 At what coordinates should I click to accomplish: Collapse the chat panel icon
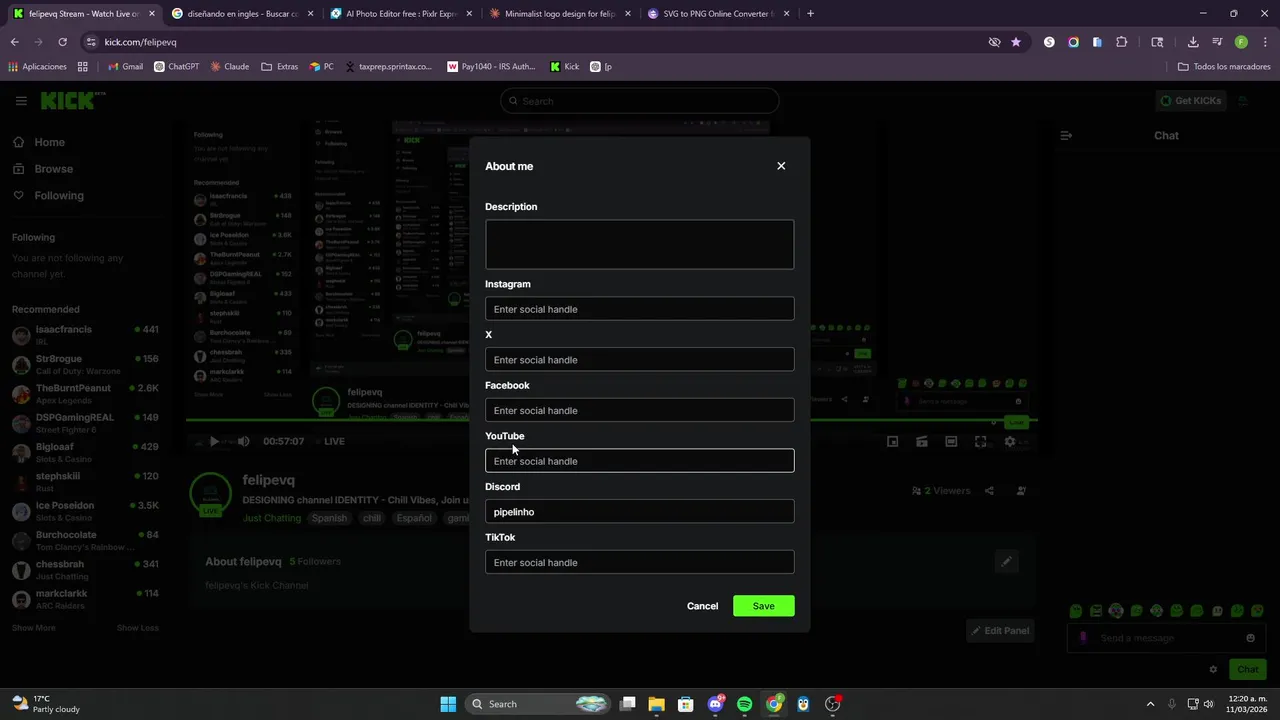(1066, 136)
